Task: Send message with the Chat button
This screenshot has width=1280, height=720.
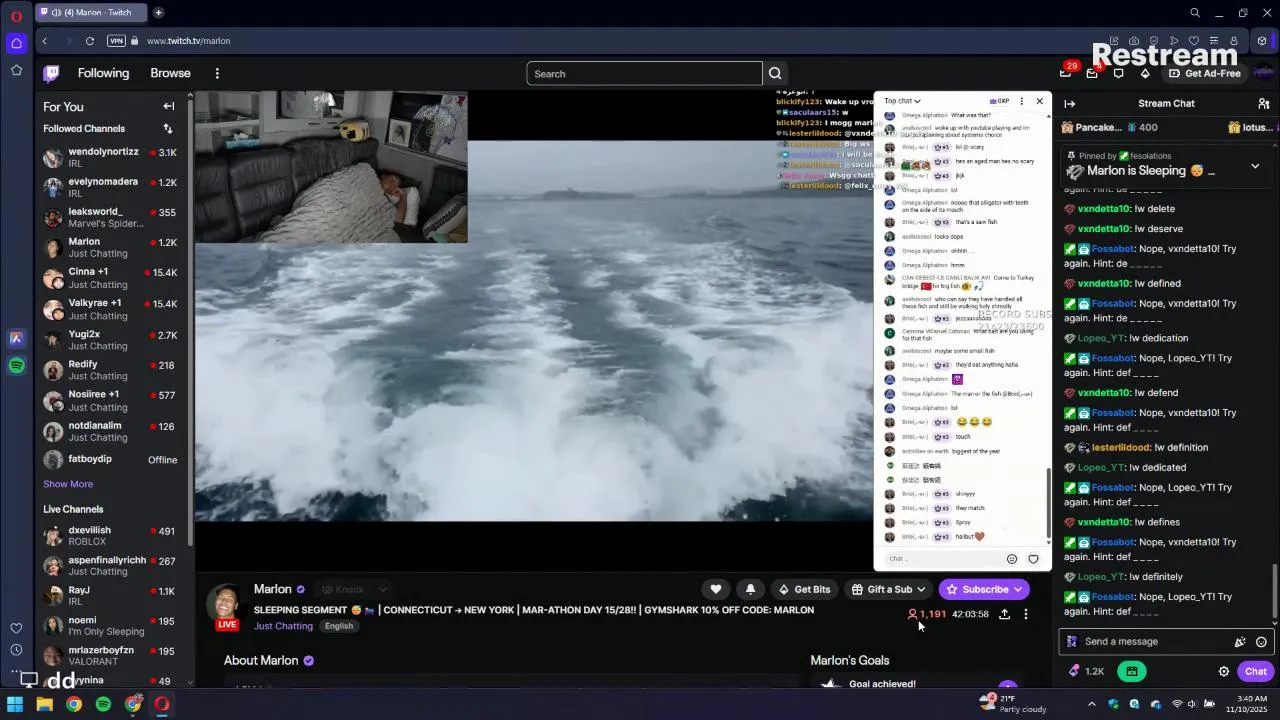Action: [x=1256, y=671]
